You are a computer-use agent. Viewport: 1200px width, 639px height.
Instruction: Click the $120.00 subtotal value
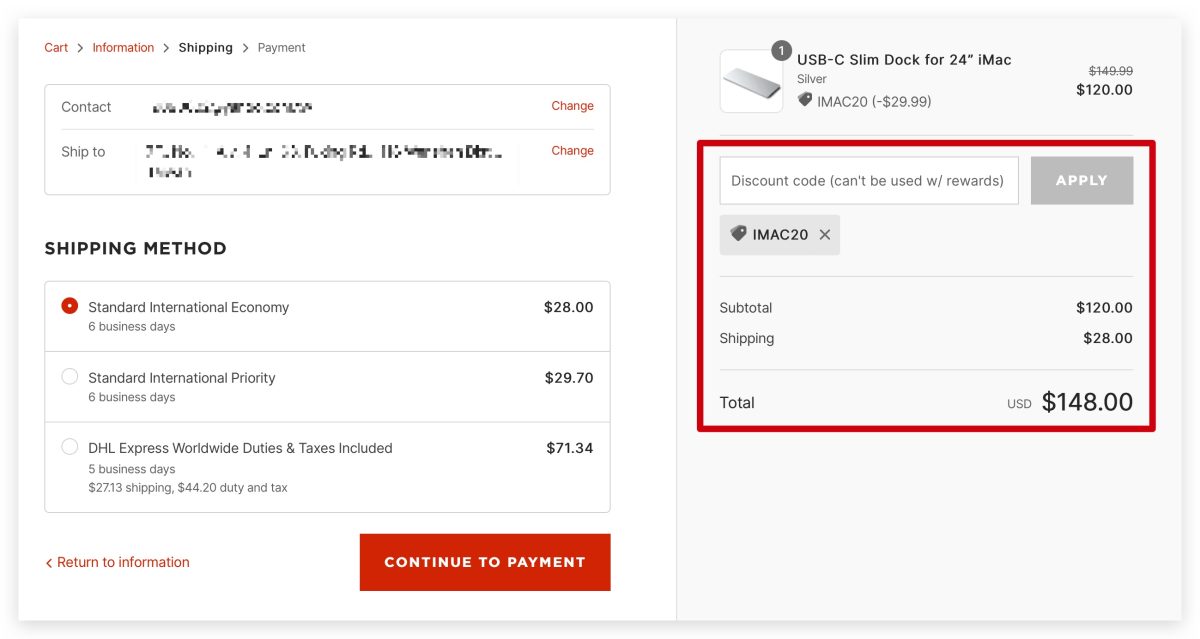[x=1104, y=308]
